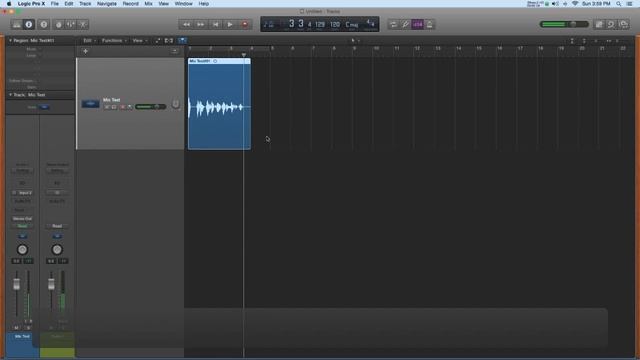This screenshot has height=360, width=640.
Task: Open the Editors scissors button
Action: (83, 24)
